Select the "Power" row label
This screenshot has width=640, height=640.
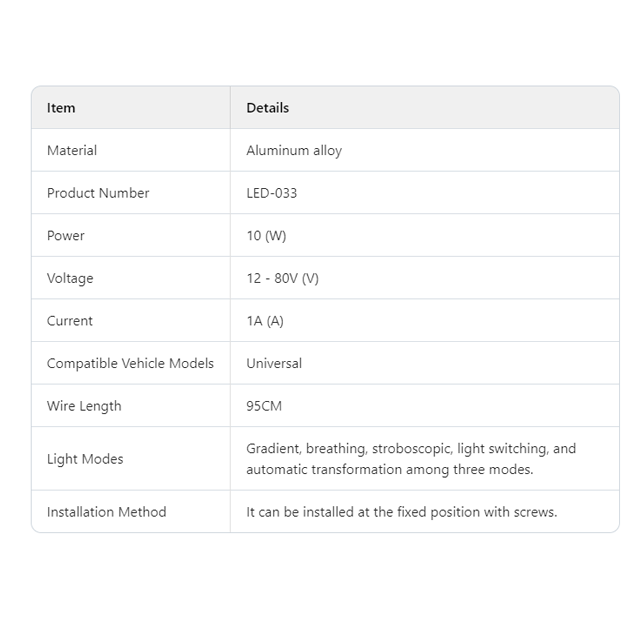click(x=66, y=236)
